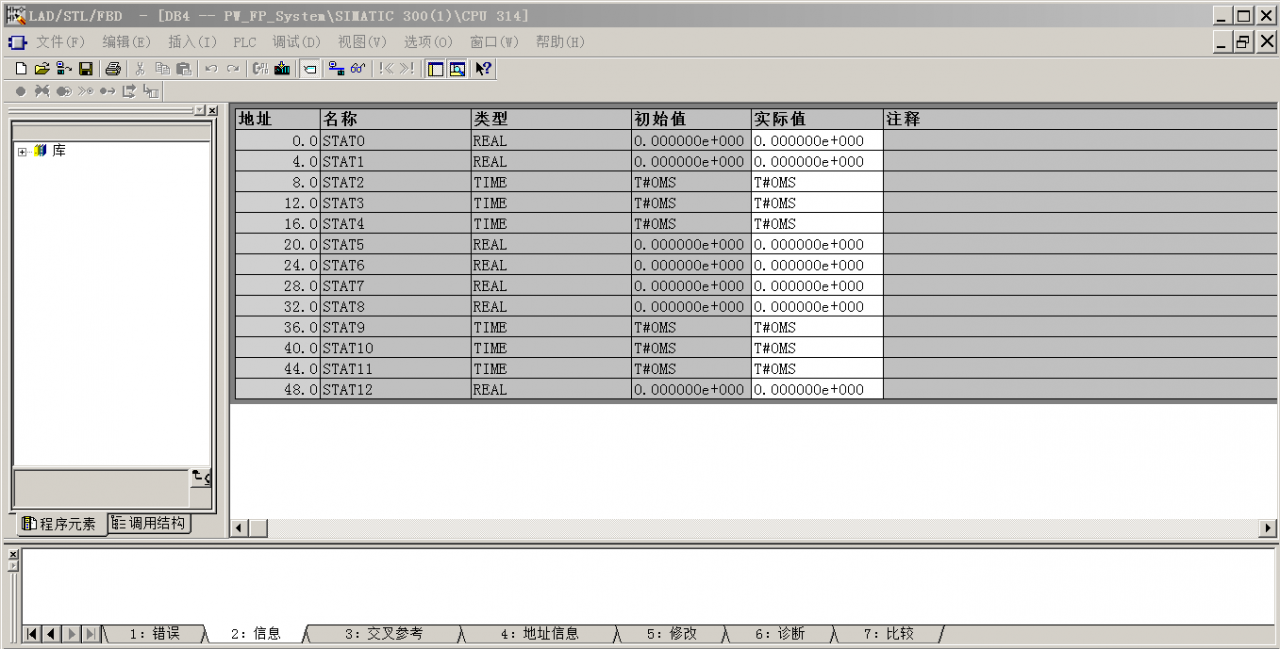
Task: Click the execute next statement icon
Action: click(x=129, y=91)
